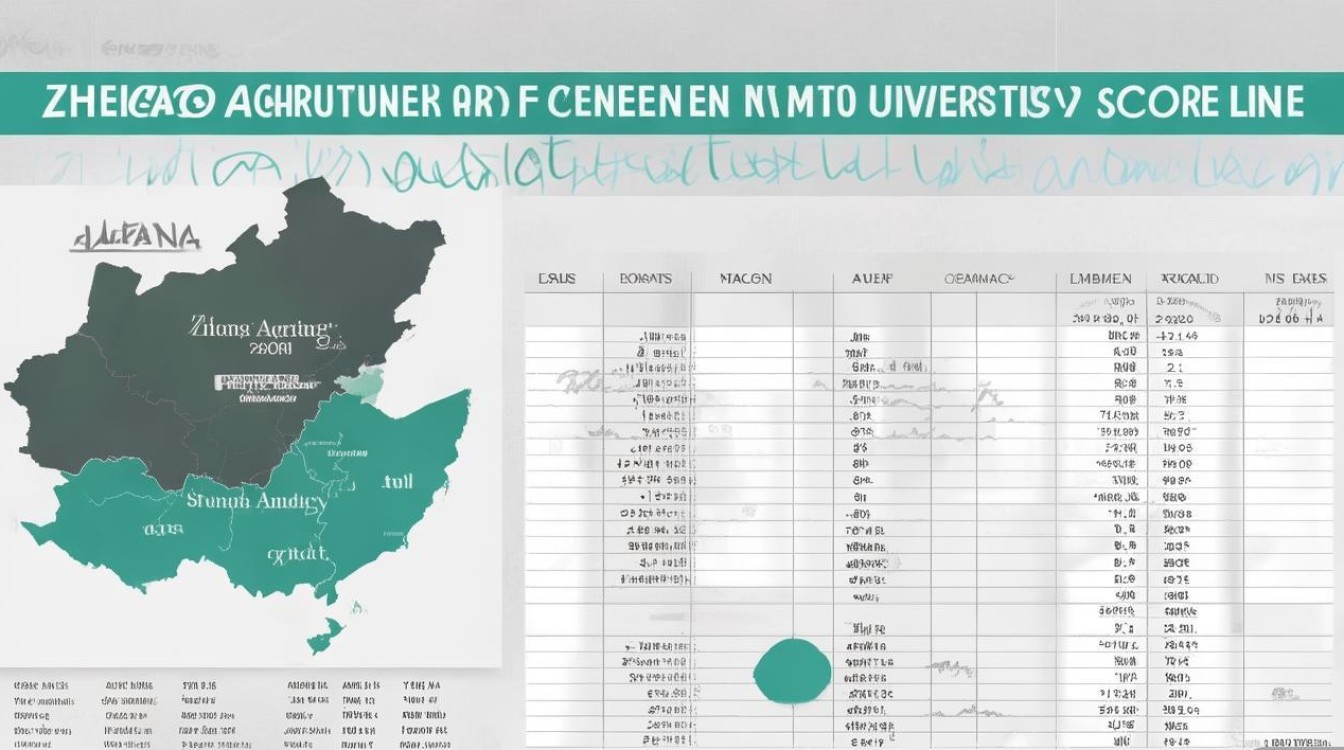Image resolution: width=1344 pixels, height=750 pixels.
Task: Click the underlined 'dLFANA' map heading
Action: coord(137,238)
